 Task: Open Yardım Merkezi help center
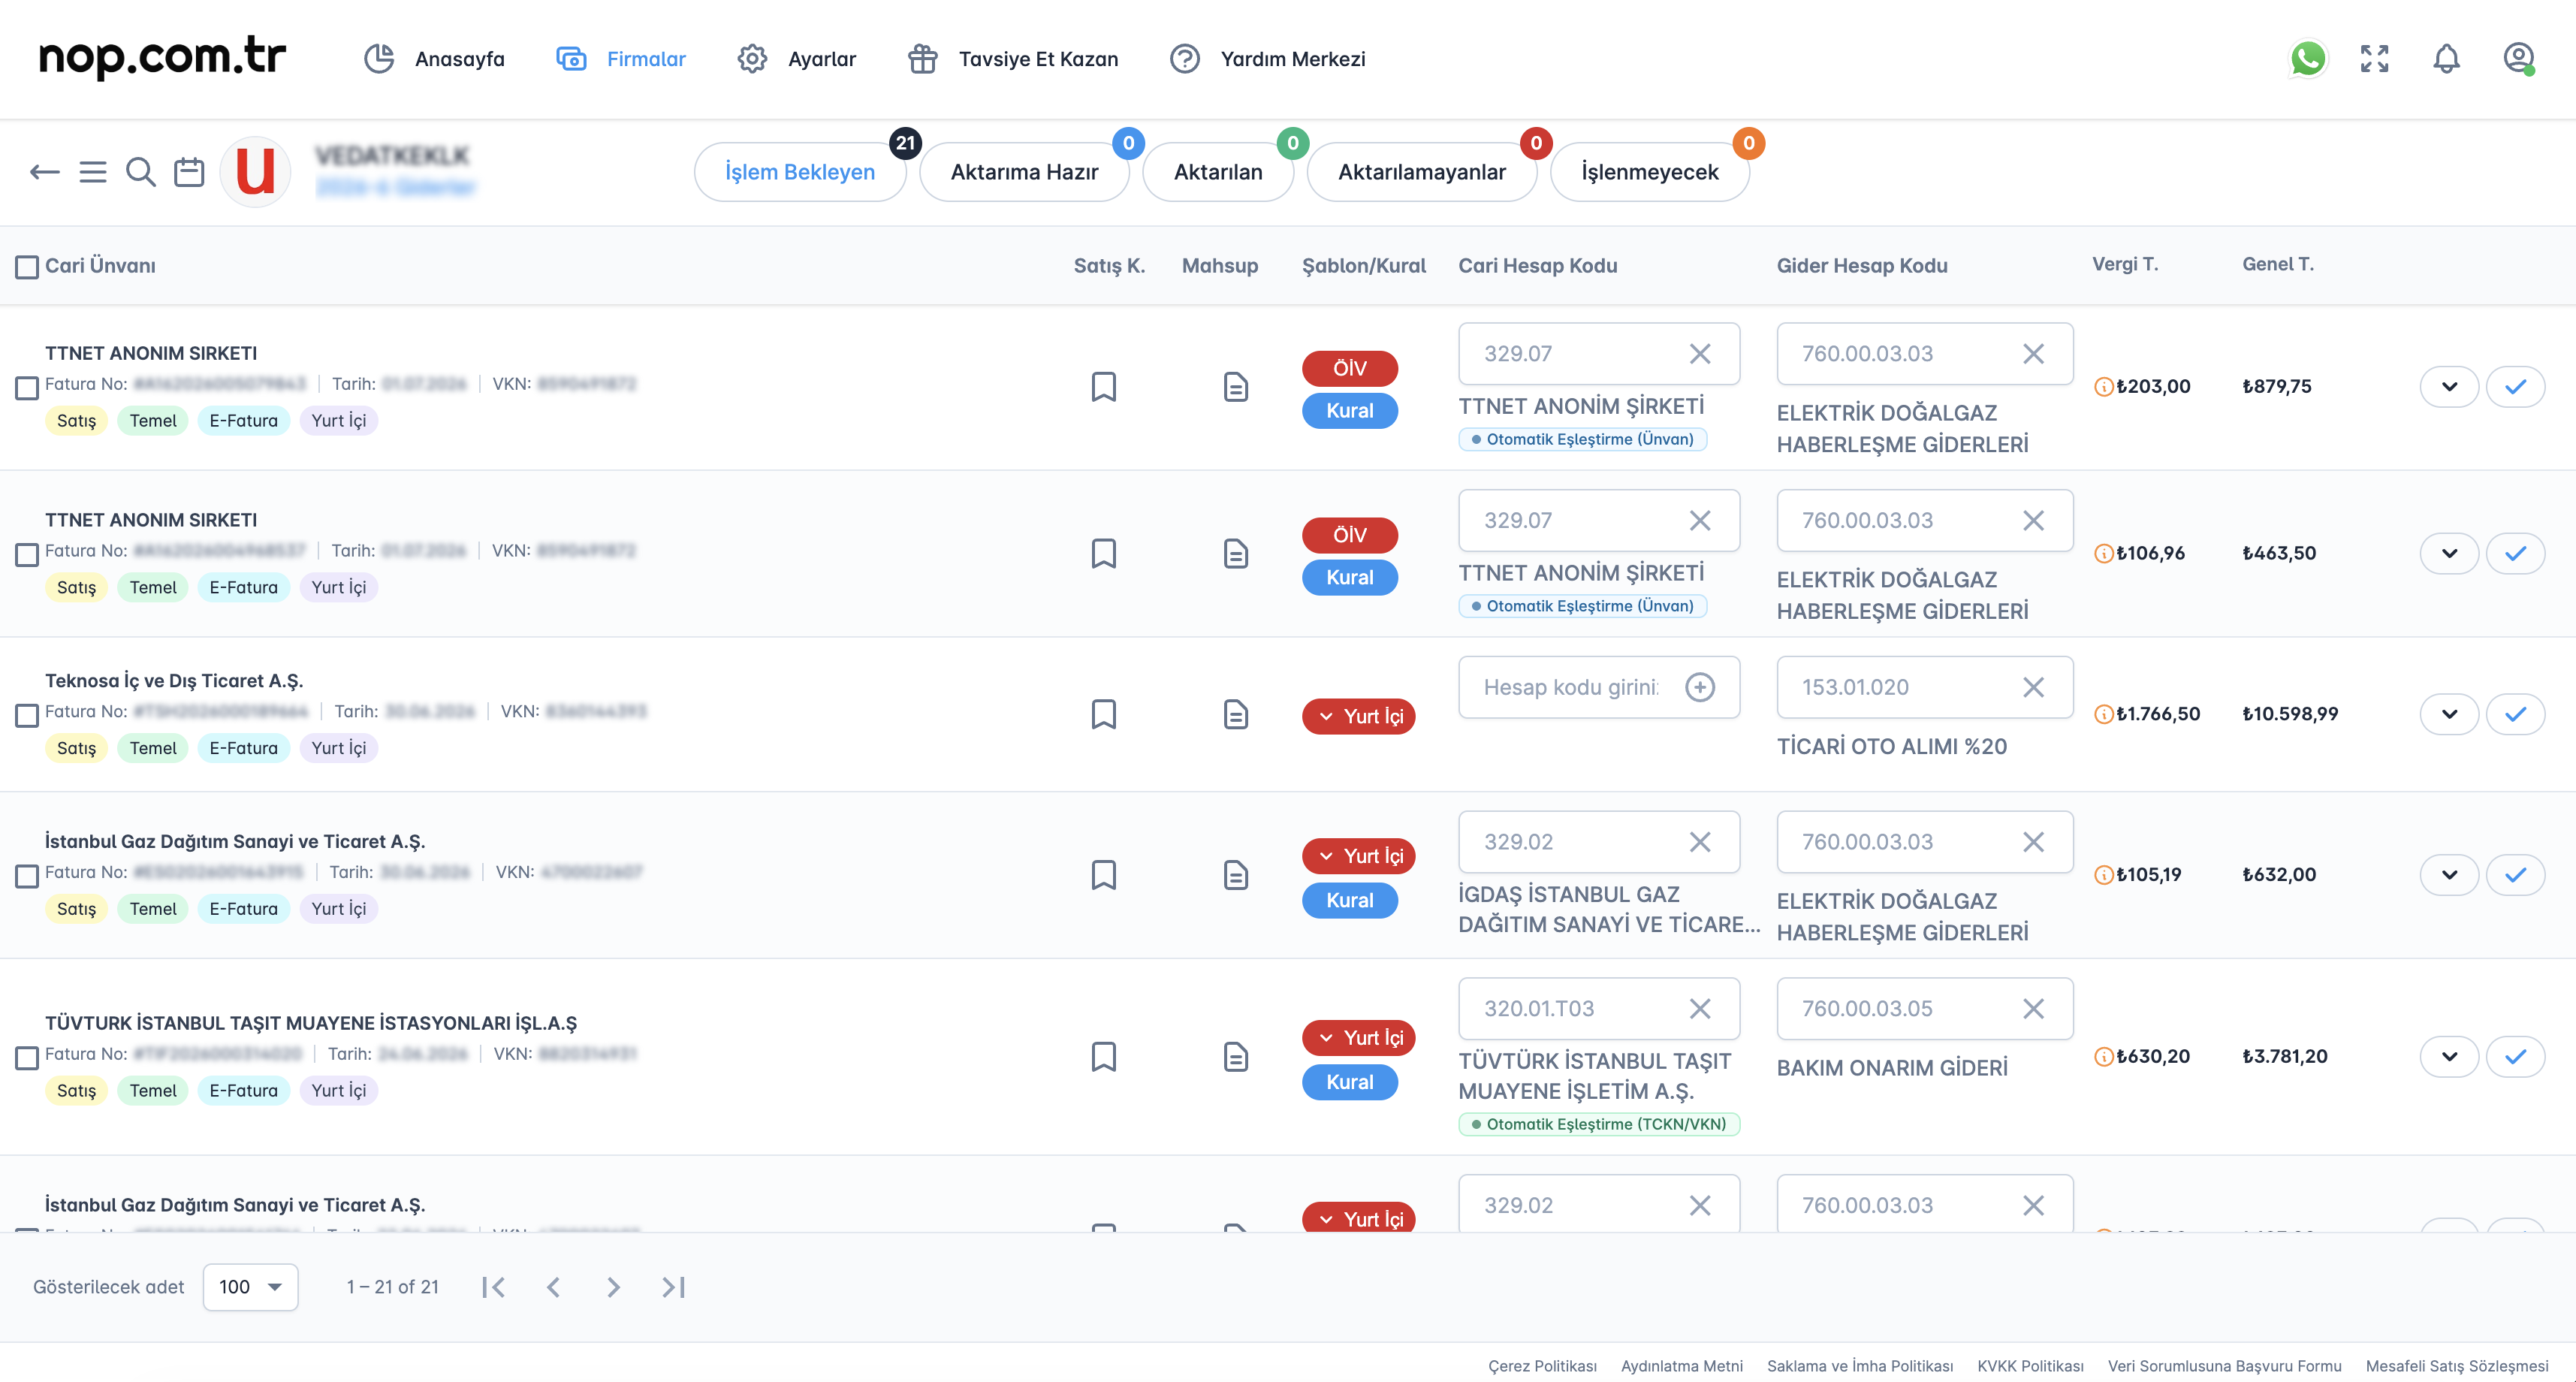click(1267, 59)
